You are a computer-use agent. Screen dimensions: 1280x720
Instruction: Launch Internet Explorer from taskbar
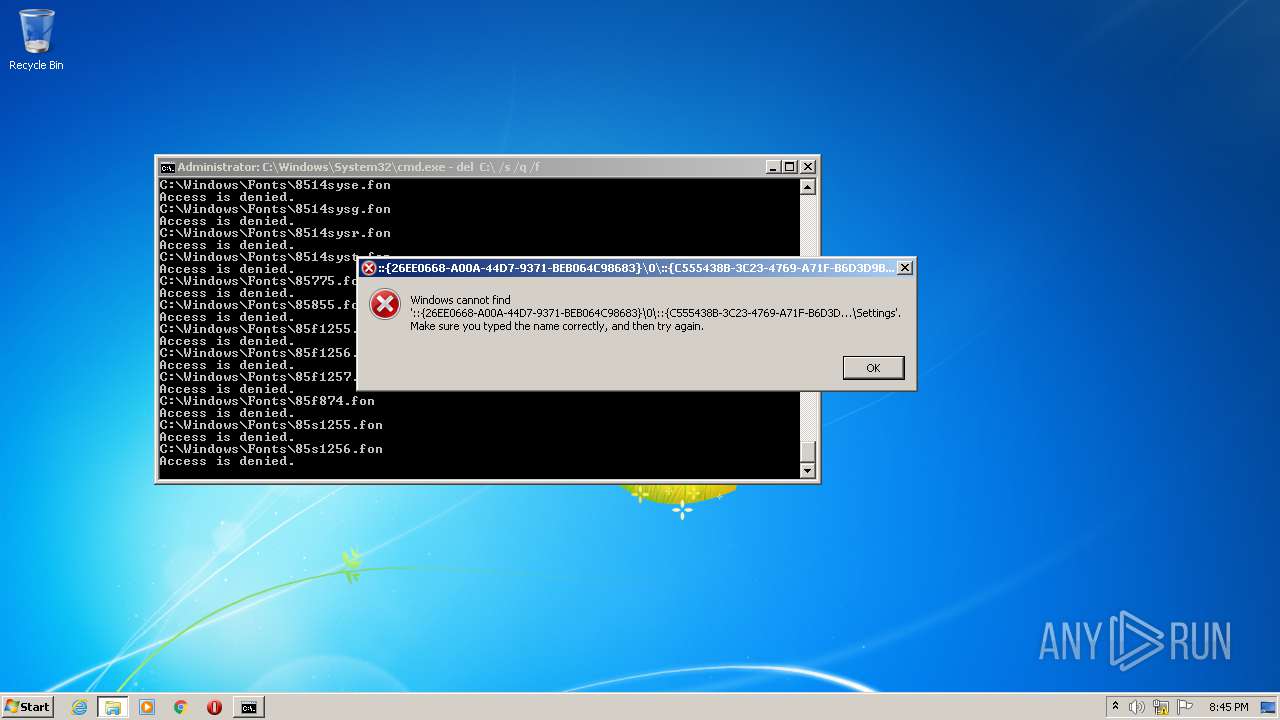79,707
